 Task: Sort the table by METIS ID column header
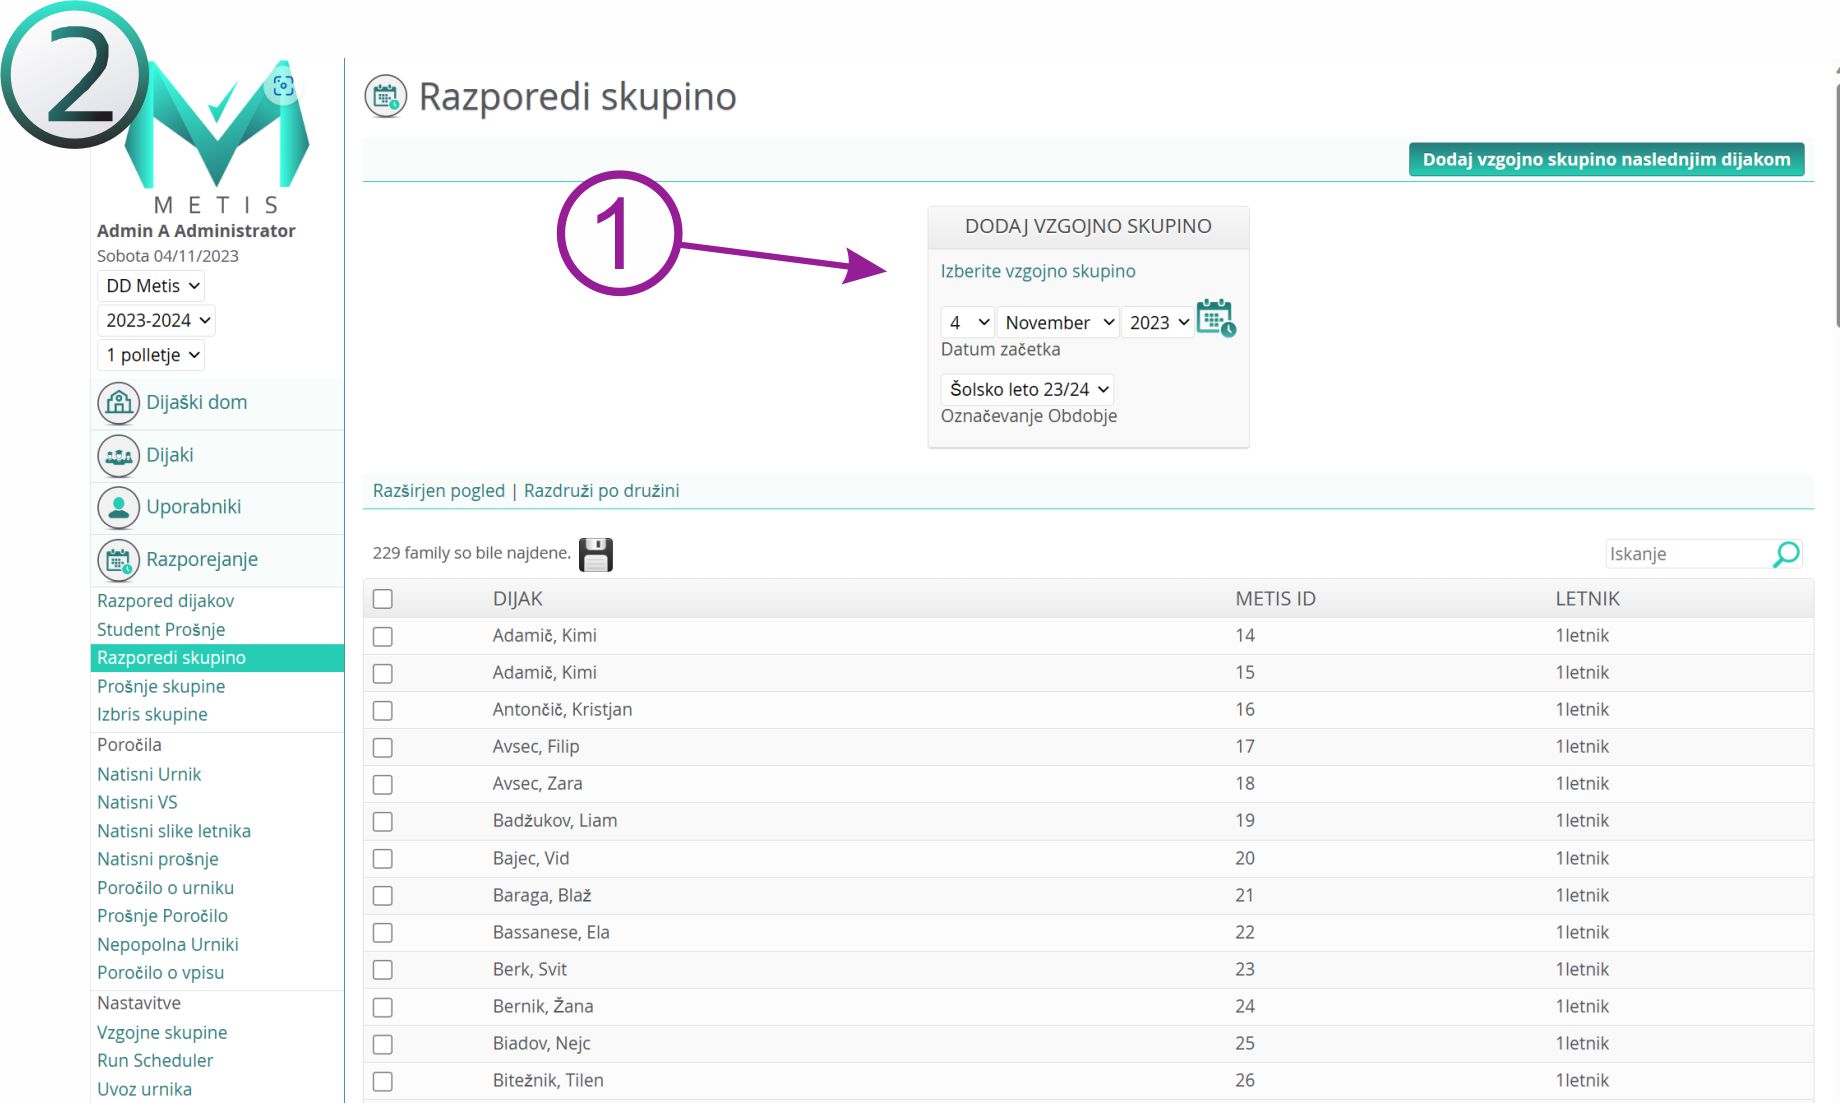(x=1275, y=599)
